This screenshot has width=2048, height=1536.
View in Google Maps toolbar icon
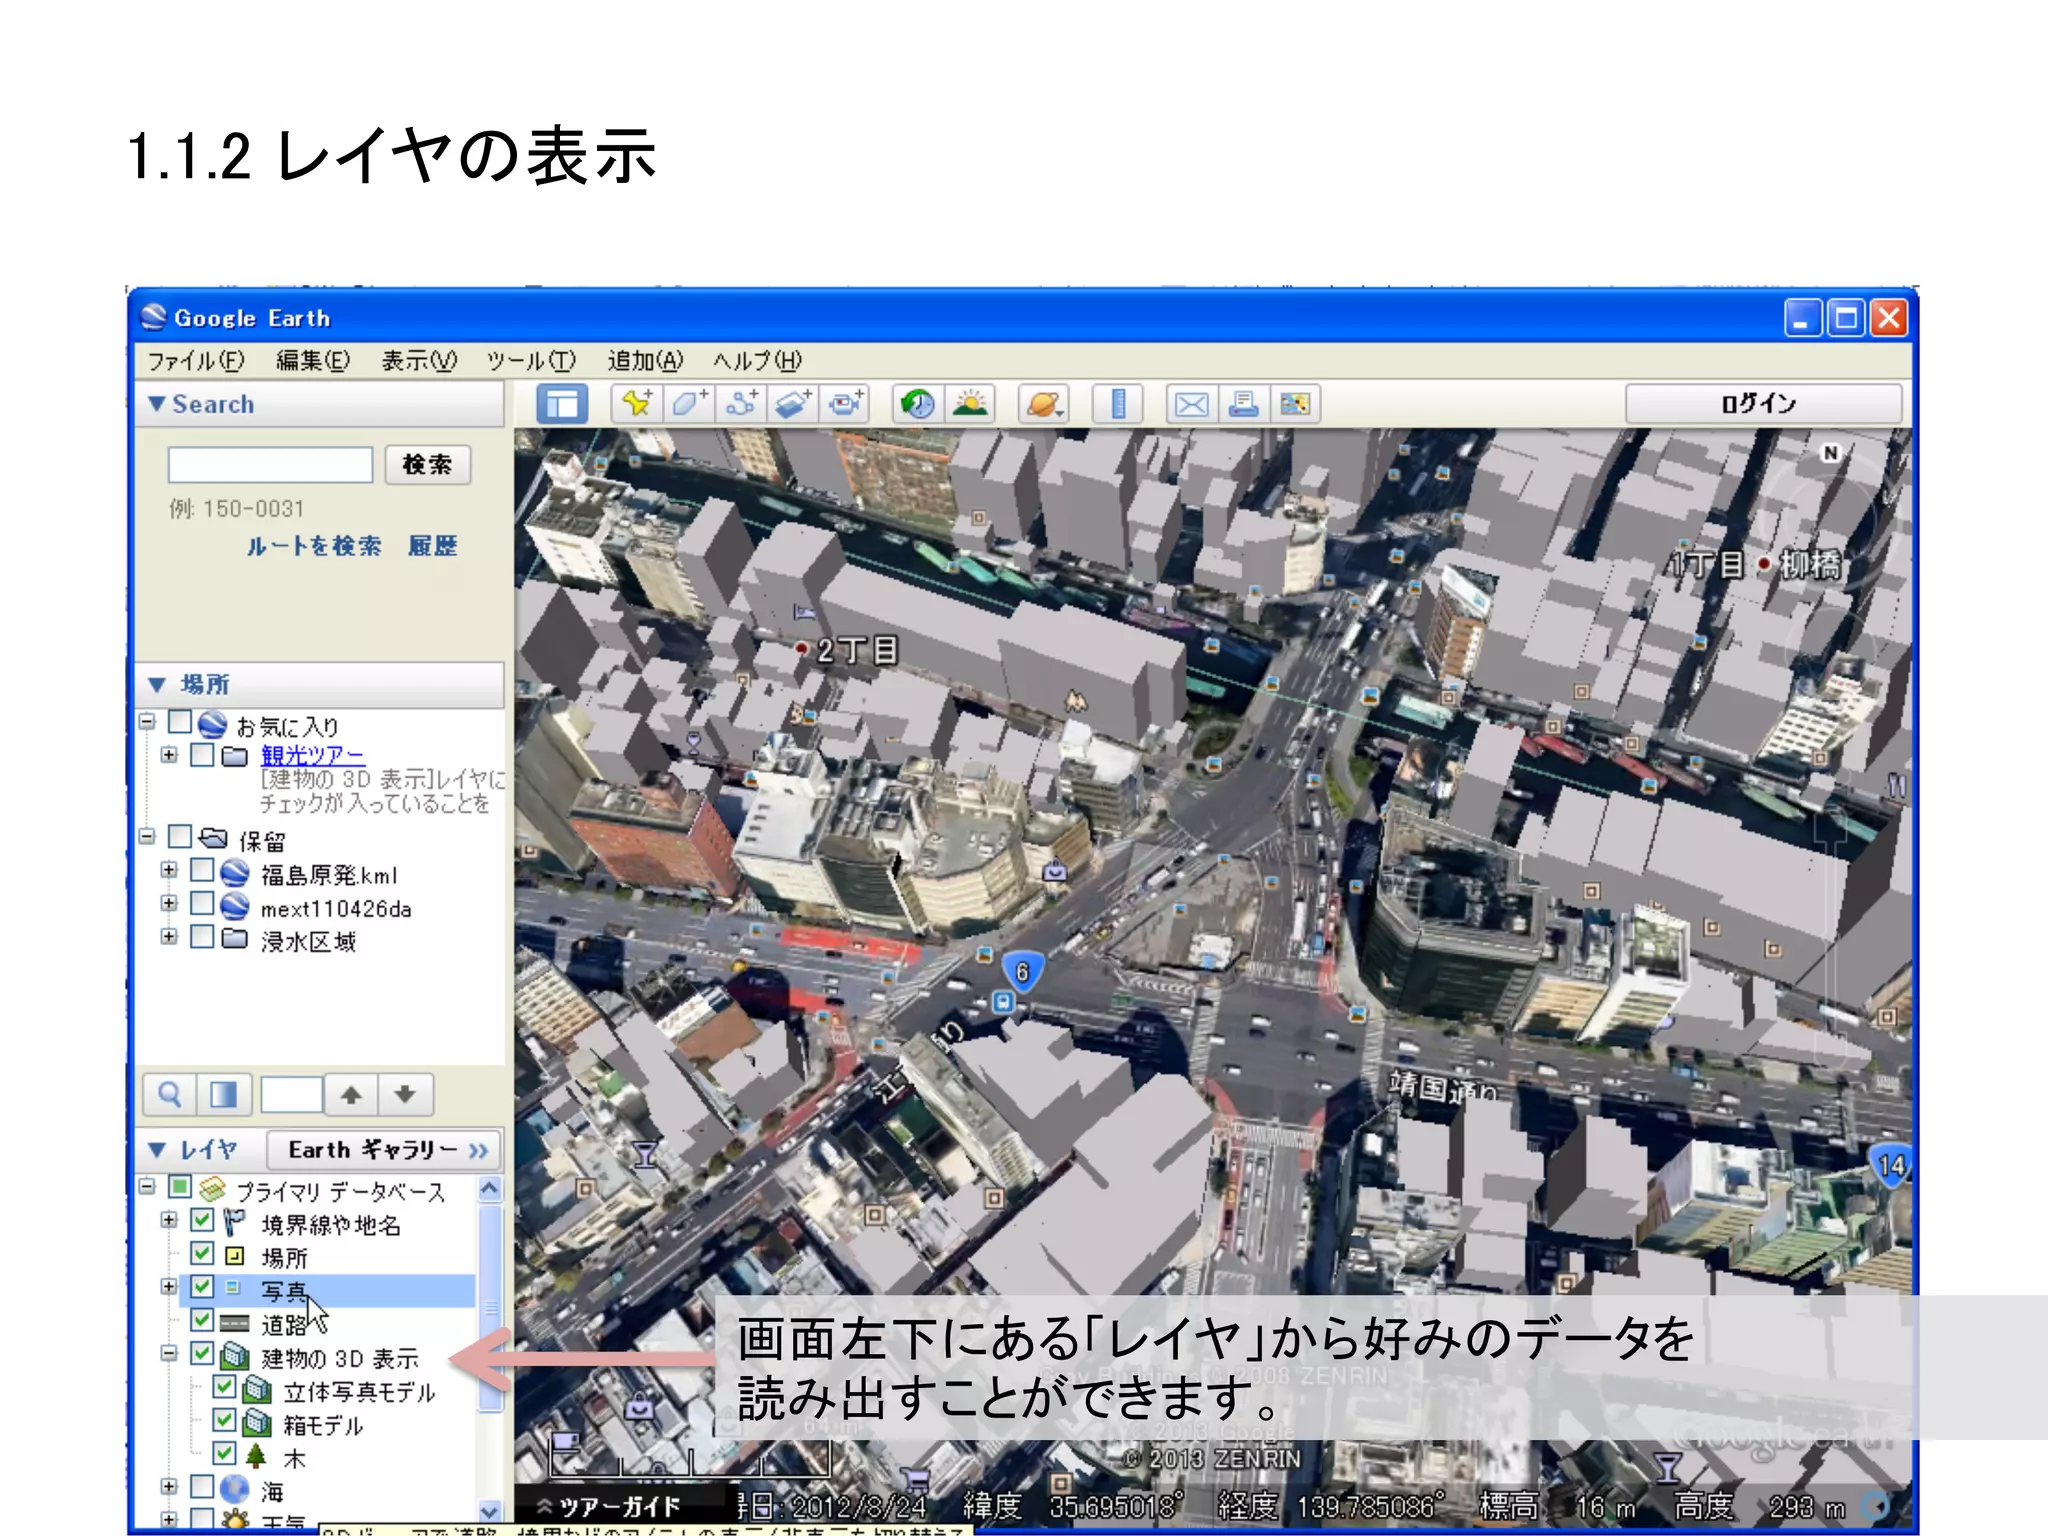click(1295, 404)
